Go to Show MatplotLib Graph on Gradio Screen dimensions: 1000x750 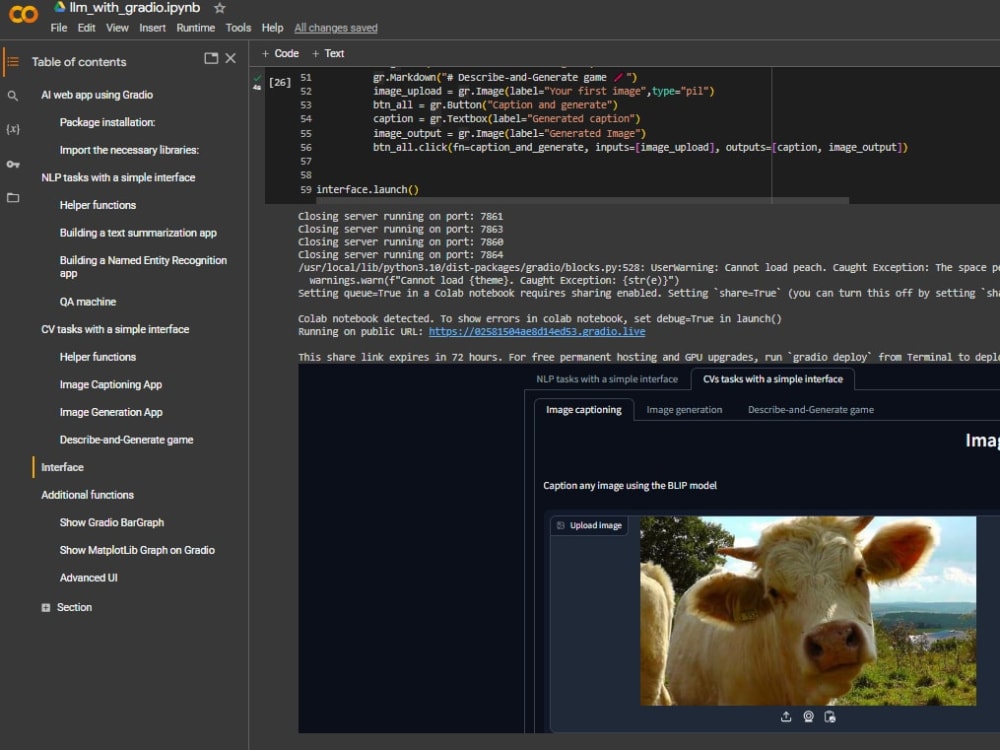(137, 550)
